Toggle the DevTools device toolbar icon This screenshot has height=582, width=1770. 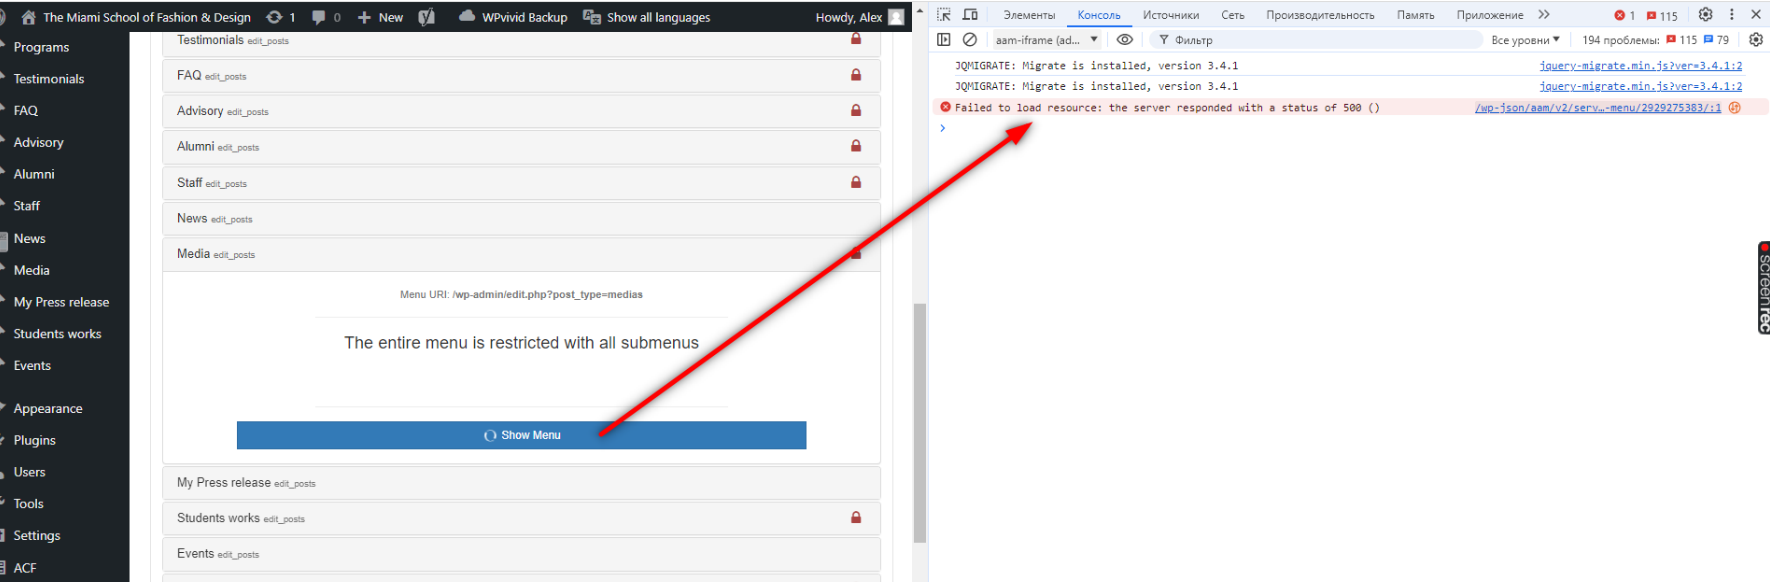pyautogui.click(x=970, y=15)
